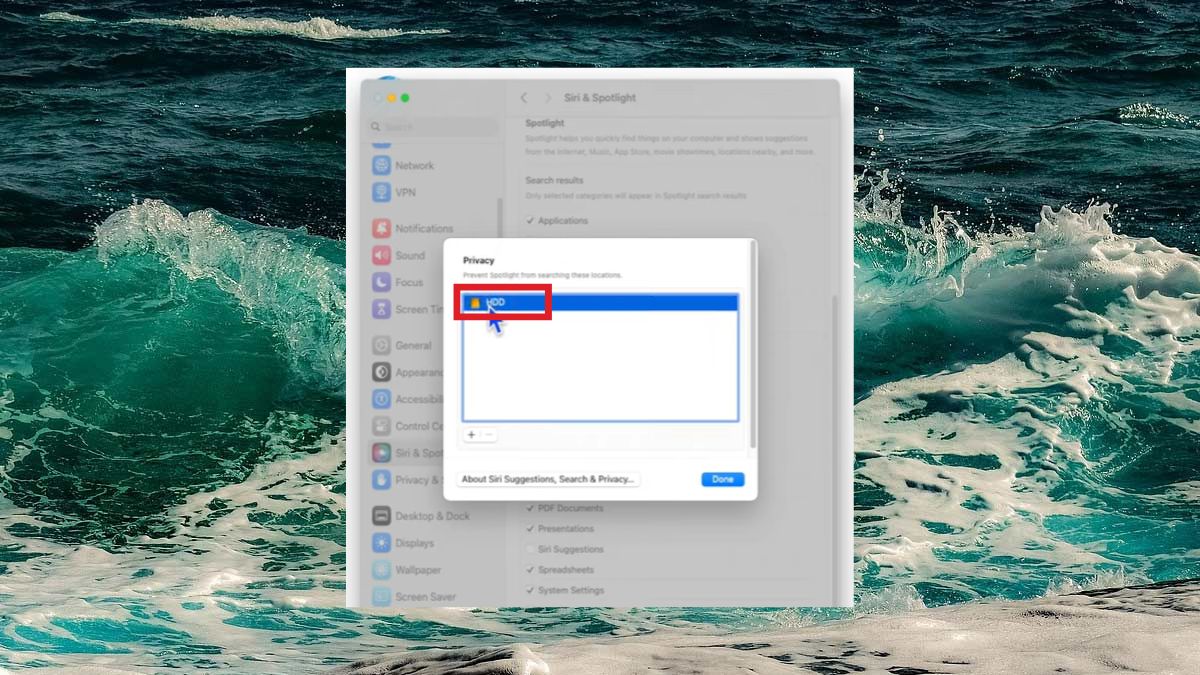Toggle the PDF Documents checkbox
This screenshot has width=1200, height=675.
530,508
